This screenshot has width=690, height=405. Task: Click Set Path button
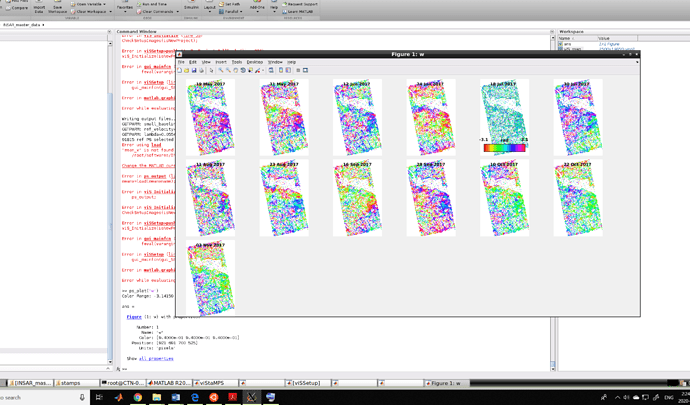pyautogui.click(x=229, y=4)
